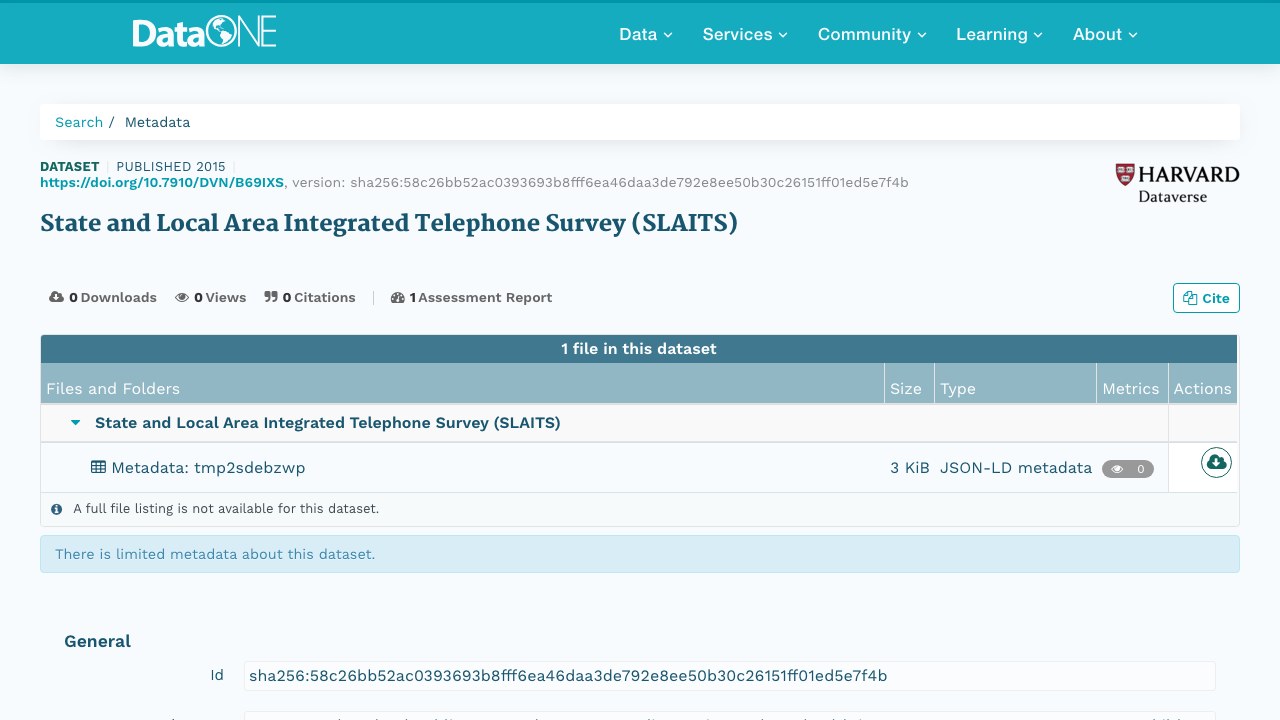Click the Citations quote icon
The height and width of the screenshot is (720, 1280).
271,297
